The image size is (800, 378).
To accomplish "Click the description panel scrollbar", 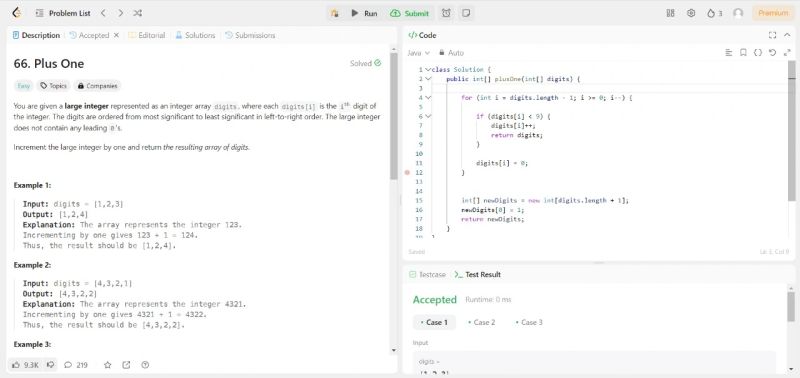I will click(393, 115).
